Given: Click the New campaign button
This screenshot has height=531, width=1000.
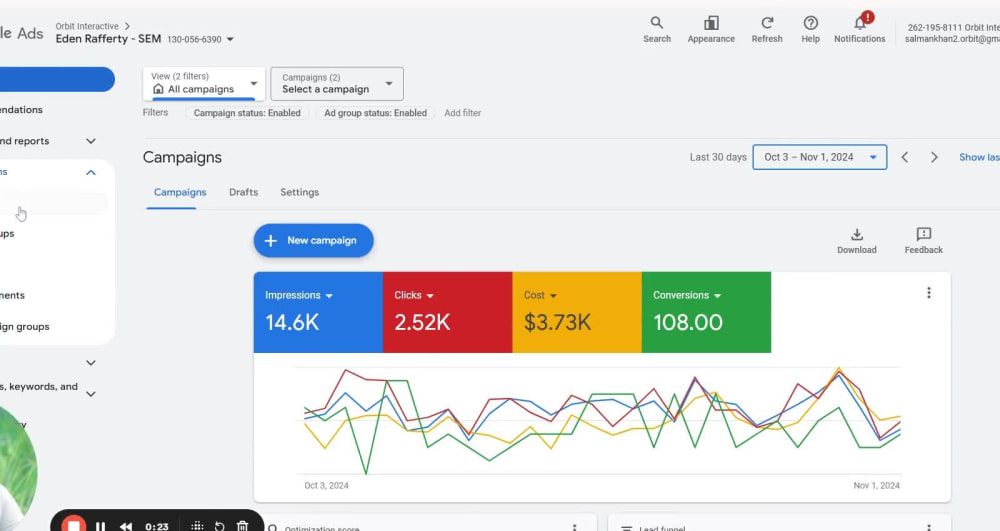Looking at the screenshot, I should tap(313, 240).
